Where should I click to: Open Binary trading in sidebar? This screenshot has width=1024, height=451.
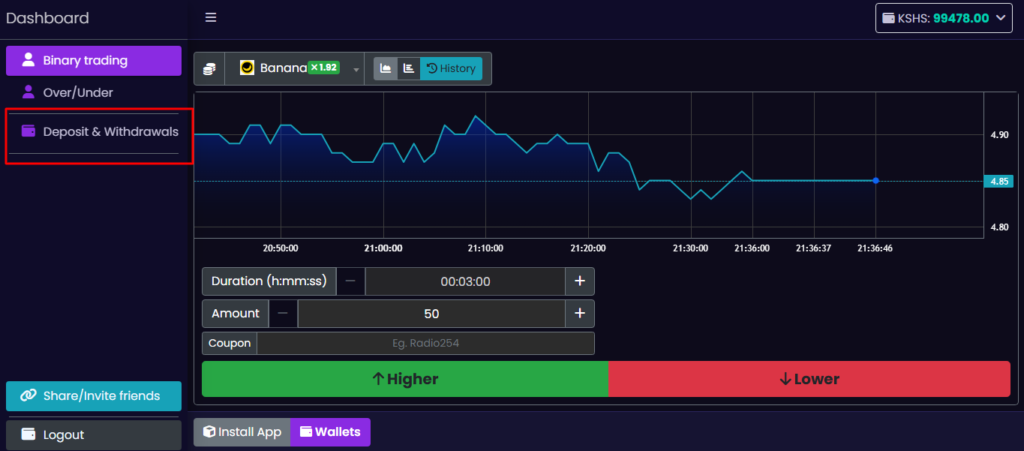pos(94,60)
